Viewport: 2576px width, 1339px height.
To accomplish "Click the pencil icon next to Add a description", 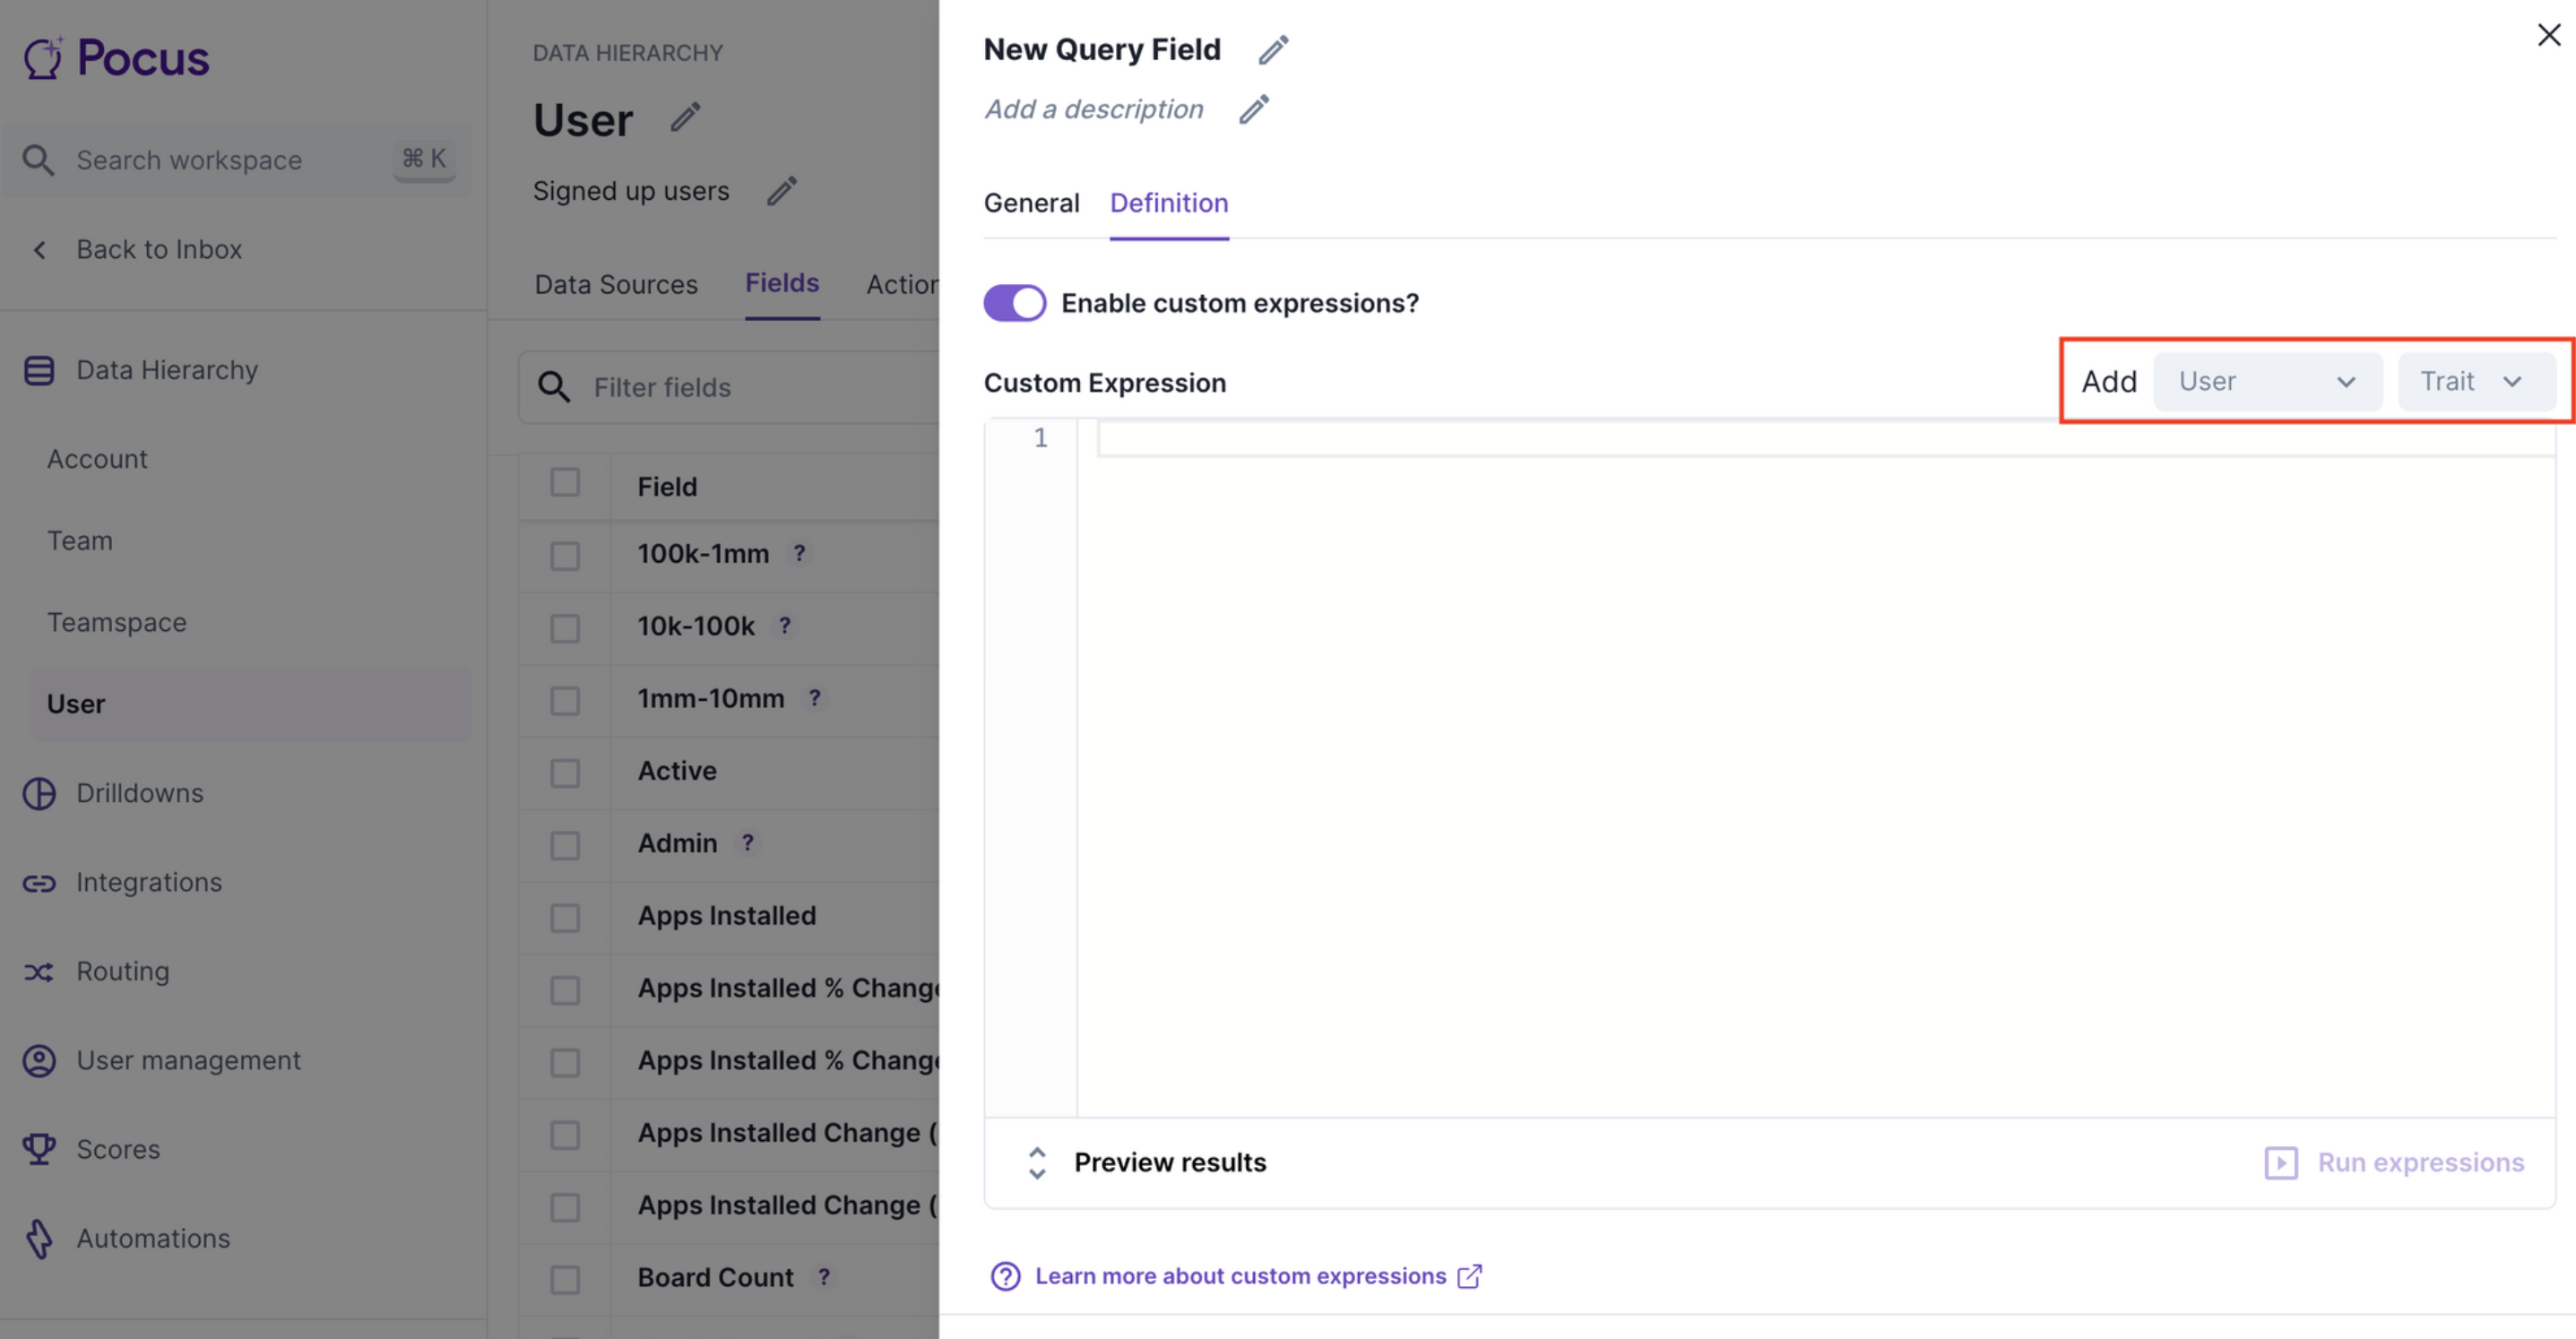I will pos(1254,109).
